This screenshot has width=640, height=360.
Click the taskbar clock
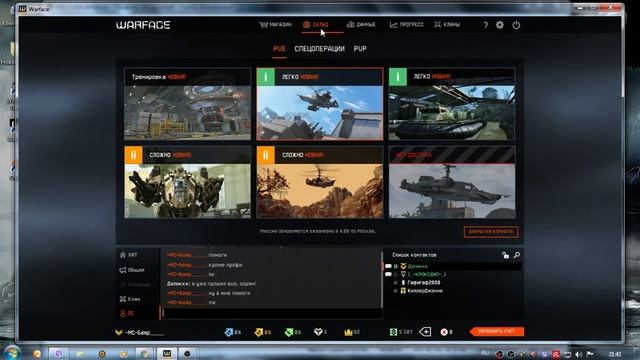[x=615, y=354]
